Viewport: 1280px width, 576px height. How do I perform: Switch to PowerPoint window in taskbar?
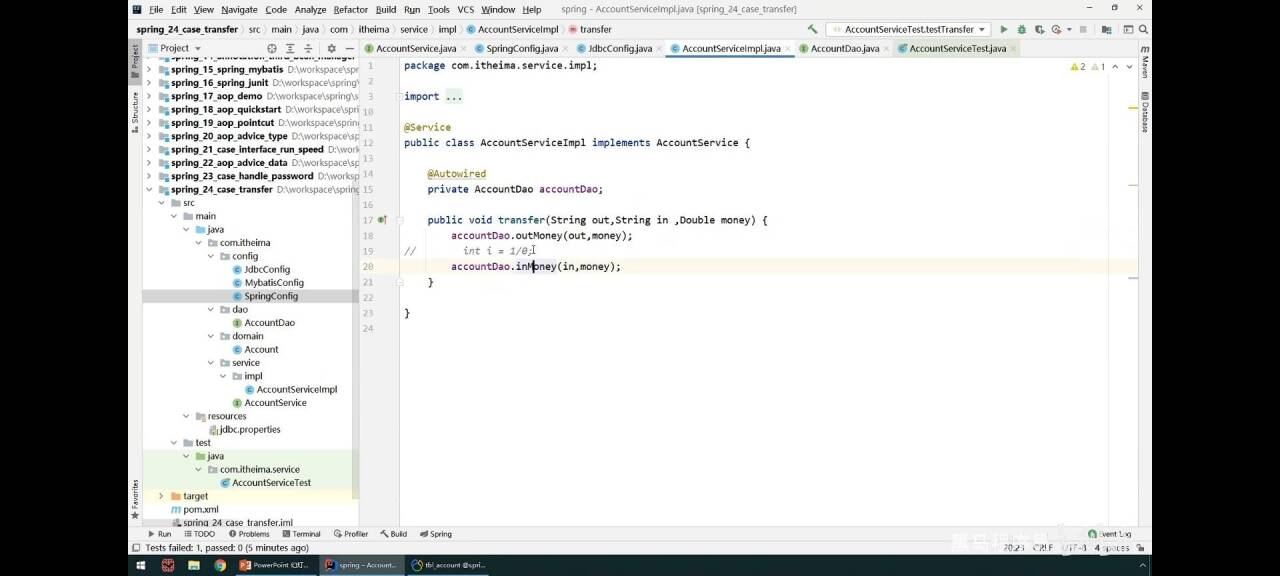point(275,565)
